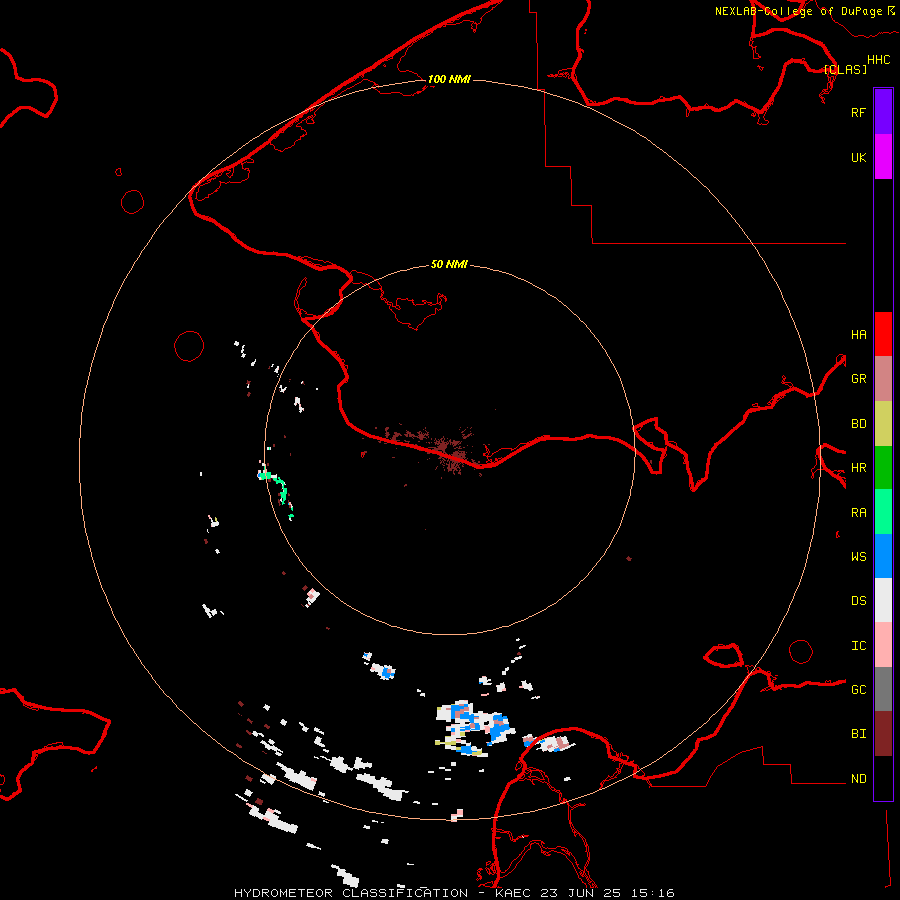Click the HA legend label
900x900 pixels.
click(858, 335)
